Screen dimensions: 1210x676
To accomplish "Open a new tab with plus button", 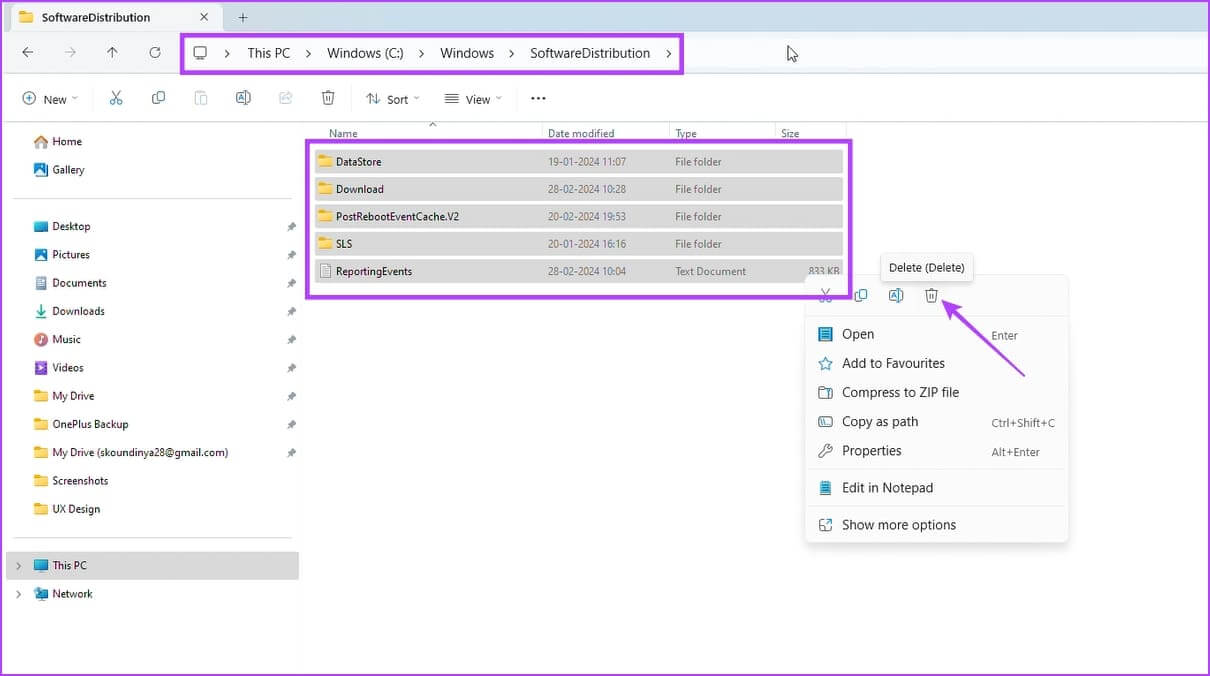I will coord(243,17).
